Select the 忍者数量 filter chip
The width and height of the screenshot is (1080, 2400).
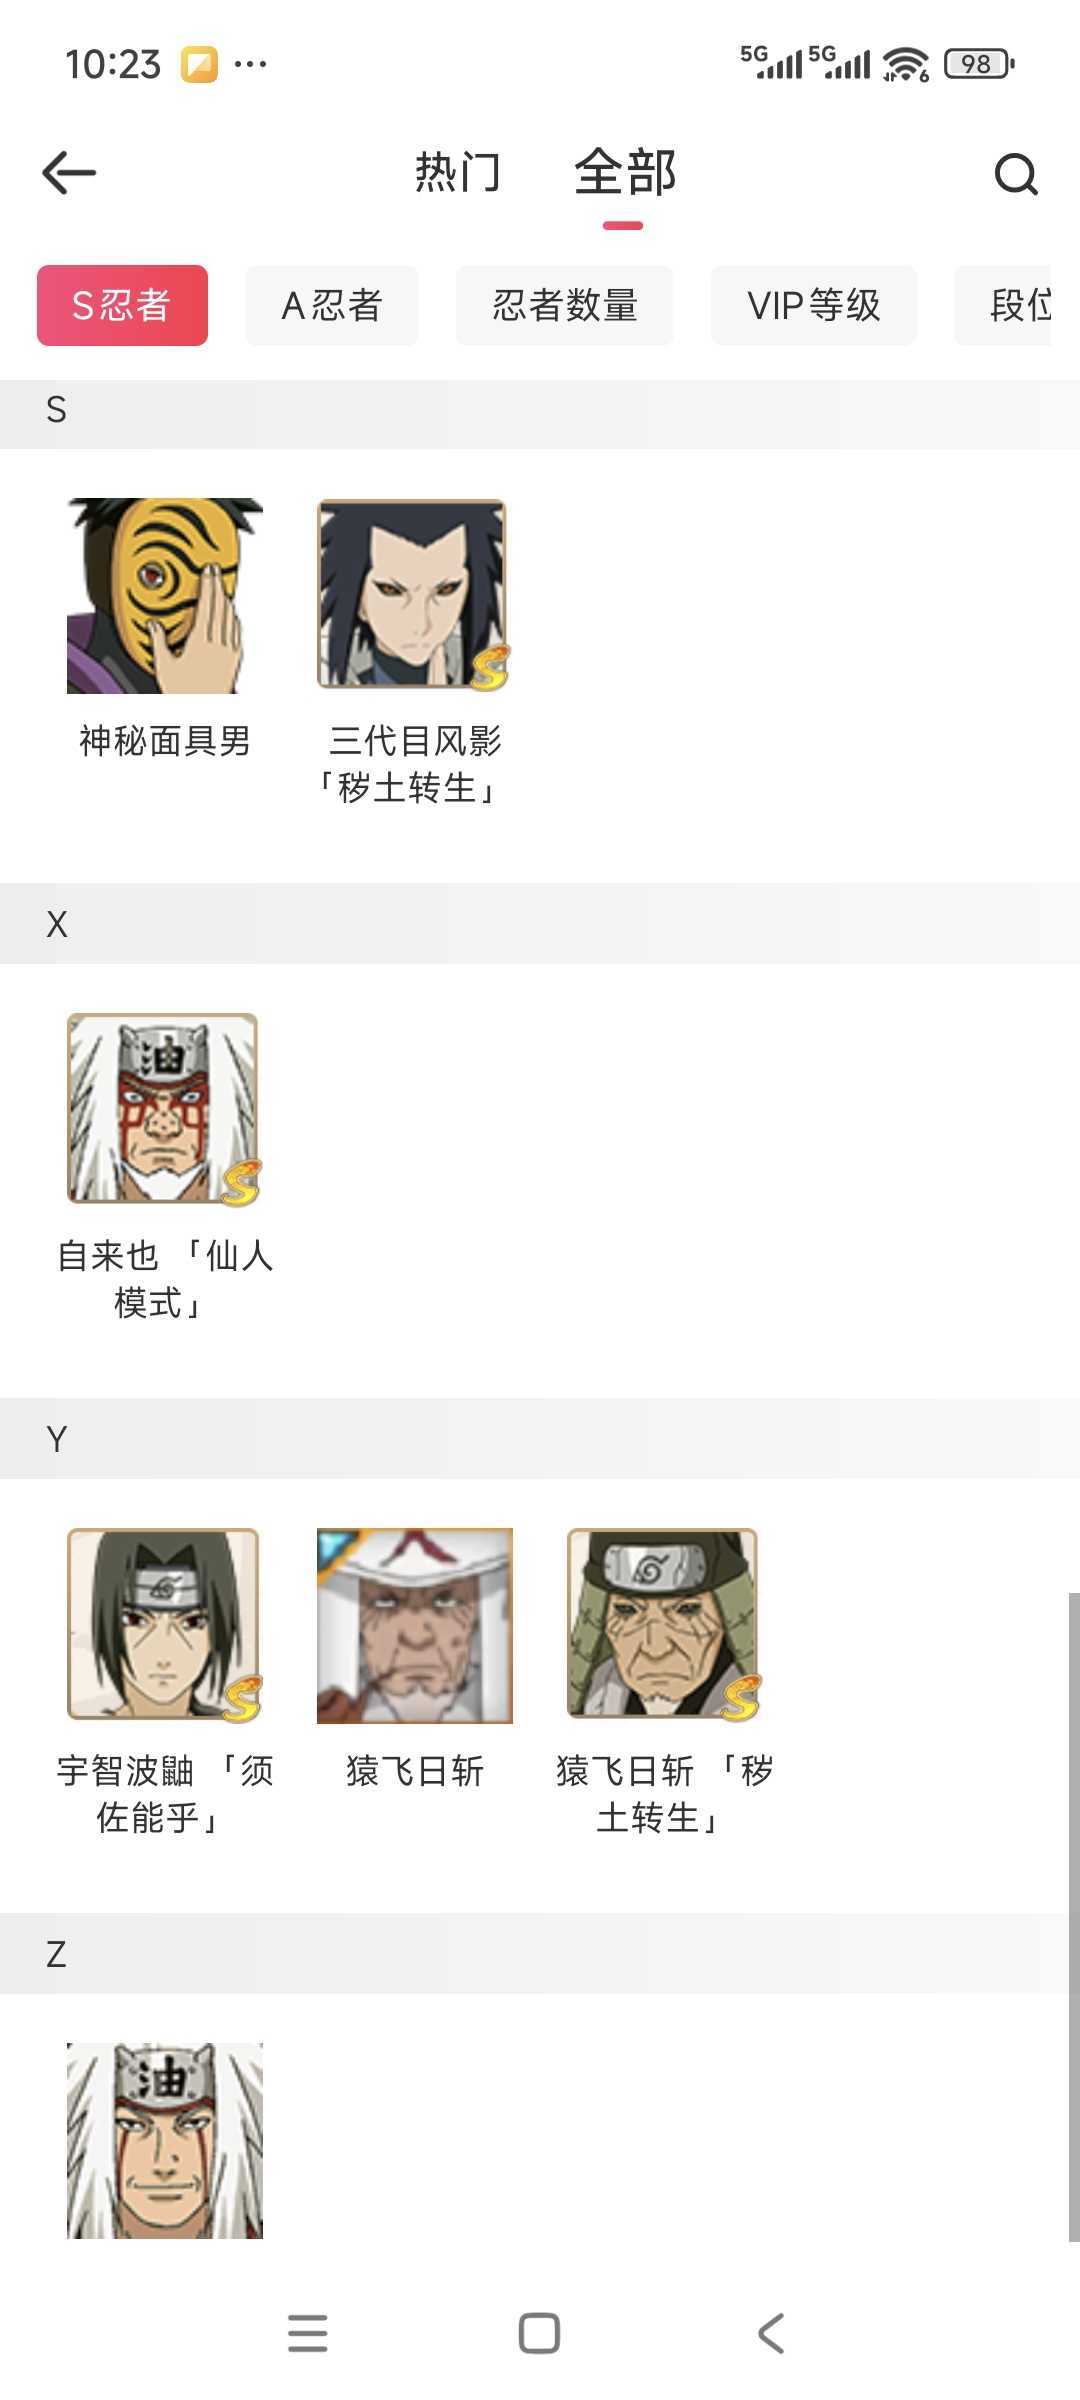[x=565, y=305]
